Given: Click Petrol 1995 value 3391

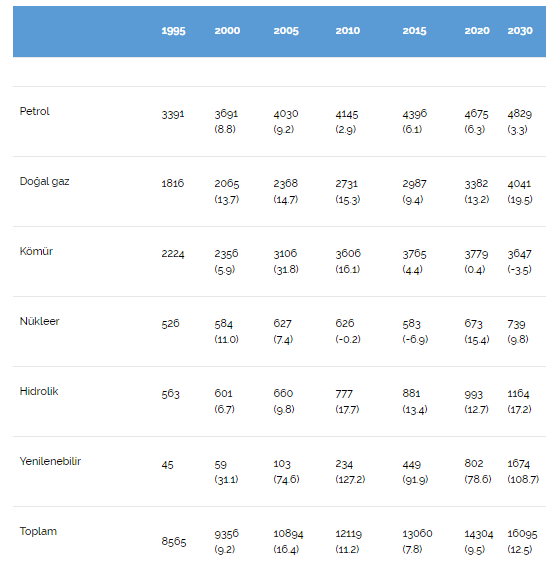Looking at the screenshot, I should (x=173, y=114).
